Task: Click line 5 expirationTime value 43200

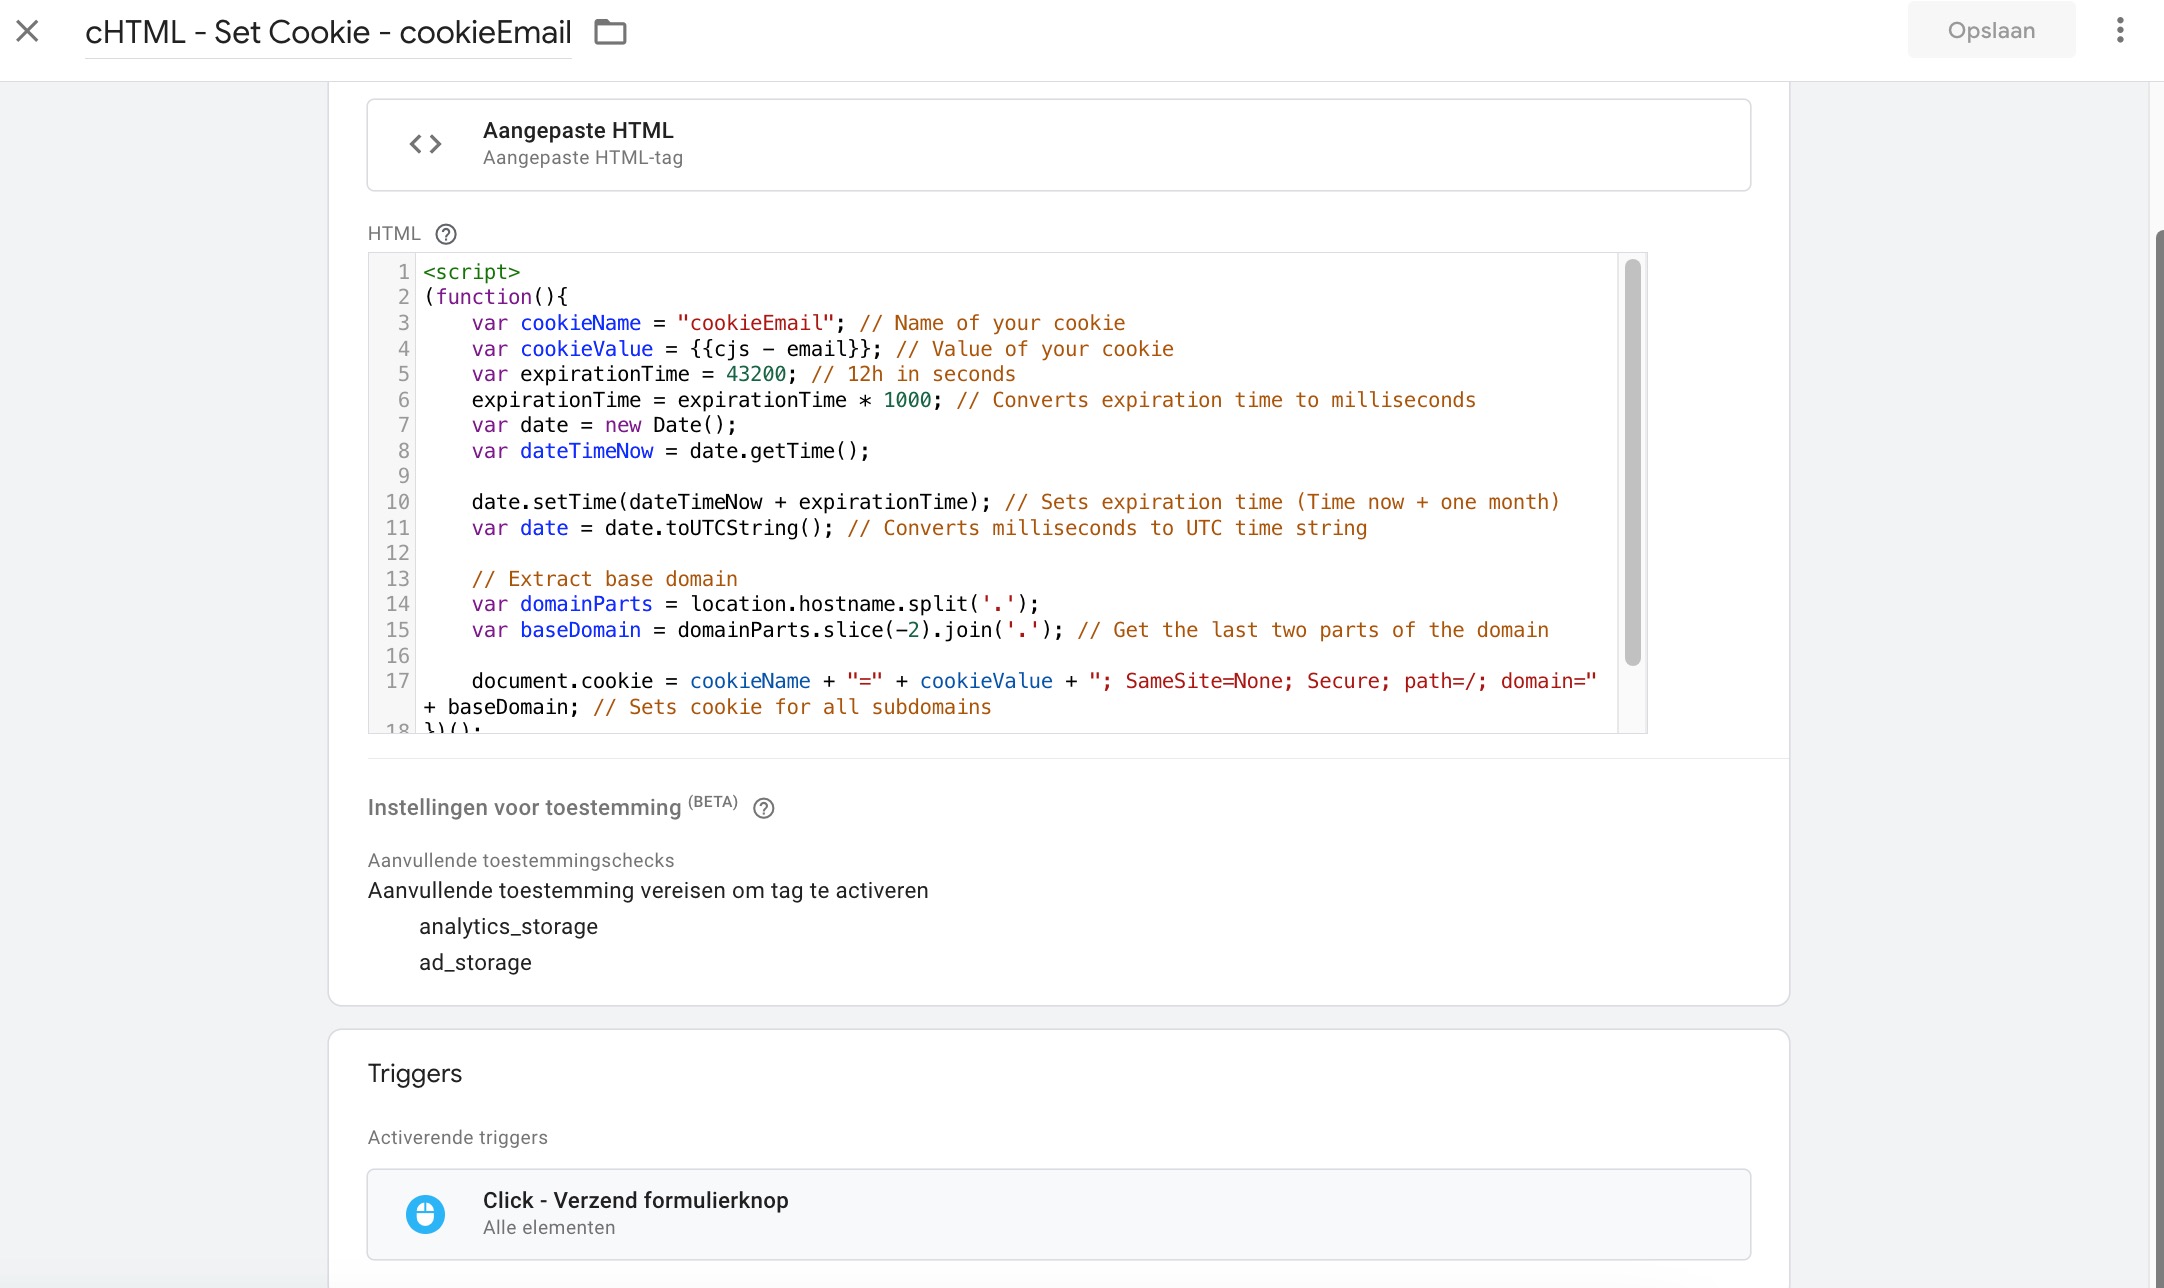Action: tap(755, 374)
